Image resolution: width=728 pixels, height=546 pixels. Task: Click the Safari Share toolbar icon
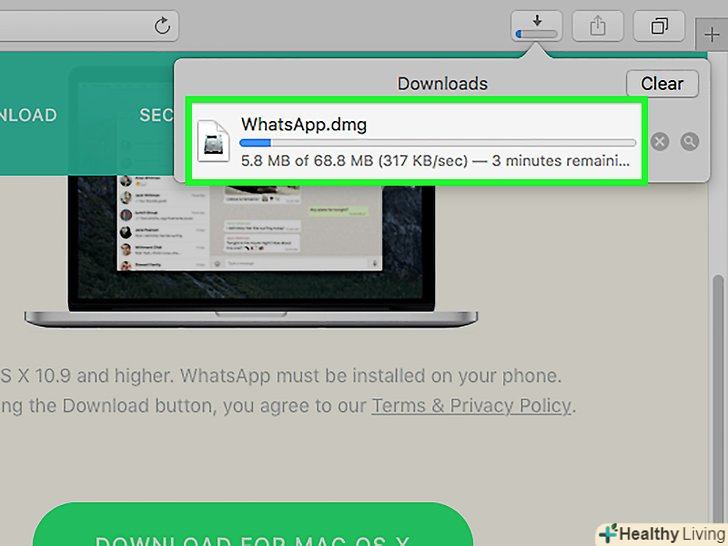tap(598, 26)
